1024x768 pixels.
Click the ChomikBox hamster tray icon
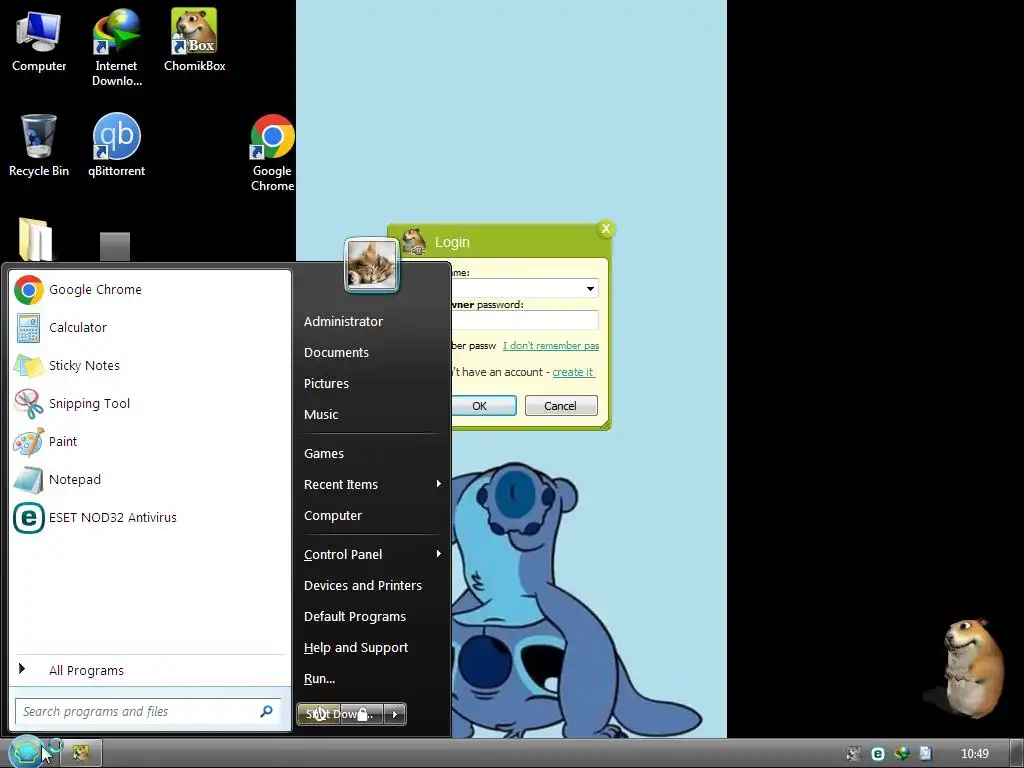[x=854, y=754]
